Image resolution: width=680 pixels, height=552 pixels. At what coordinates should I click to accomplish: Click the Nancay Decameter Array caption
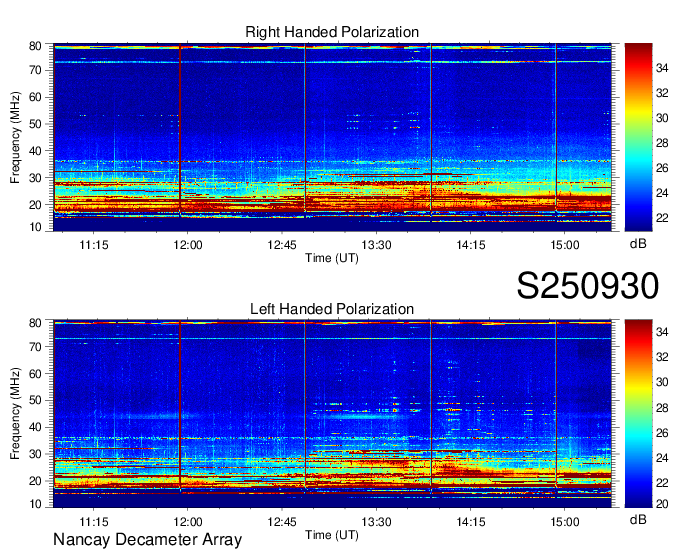point(147,540)
